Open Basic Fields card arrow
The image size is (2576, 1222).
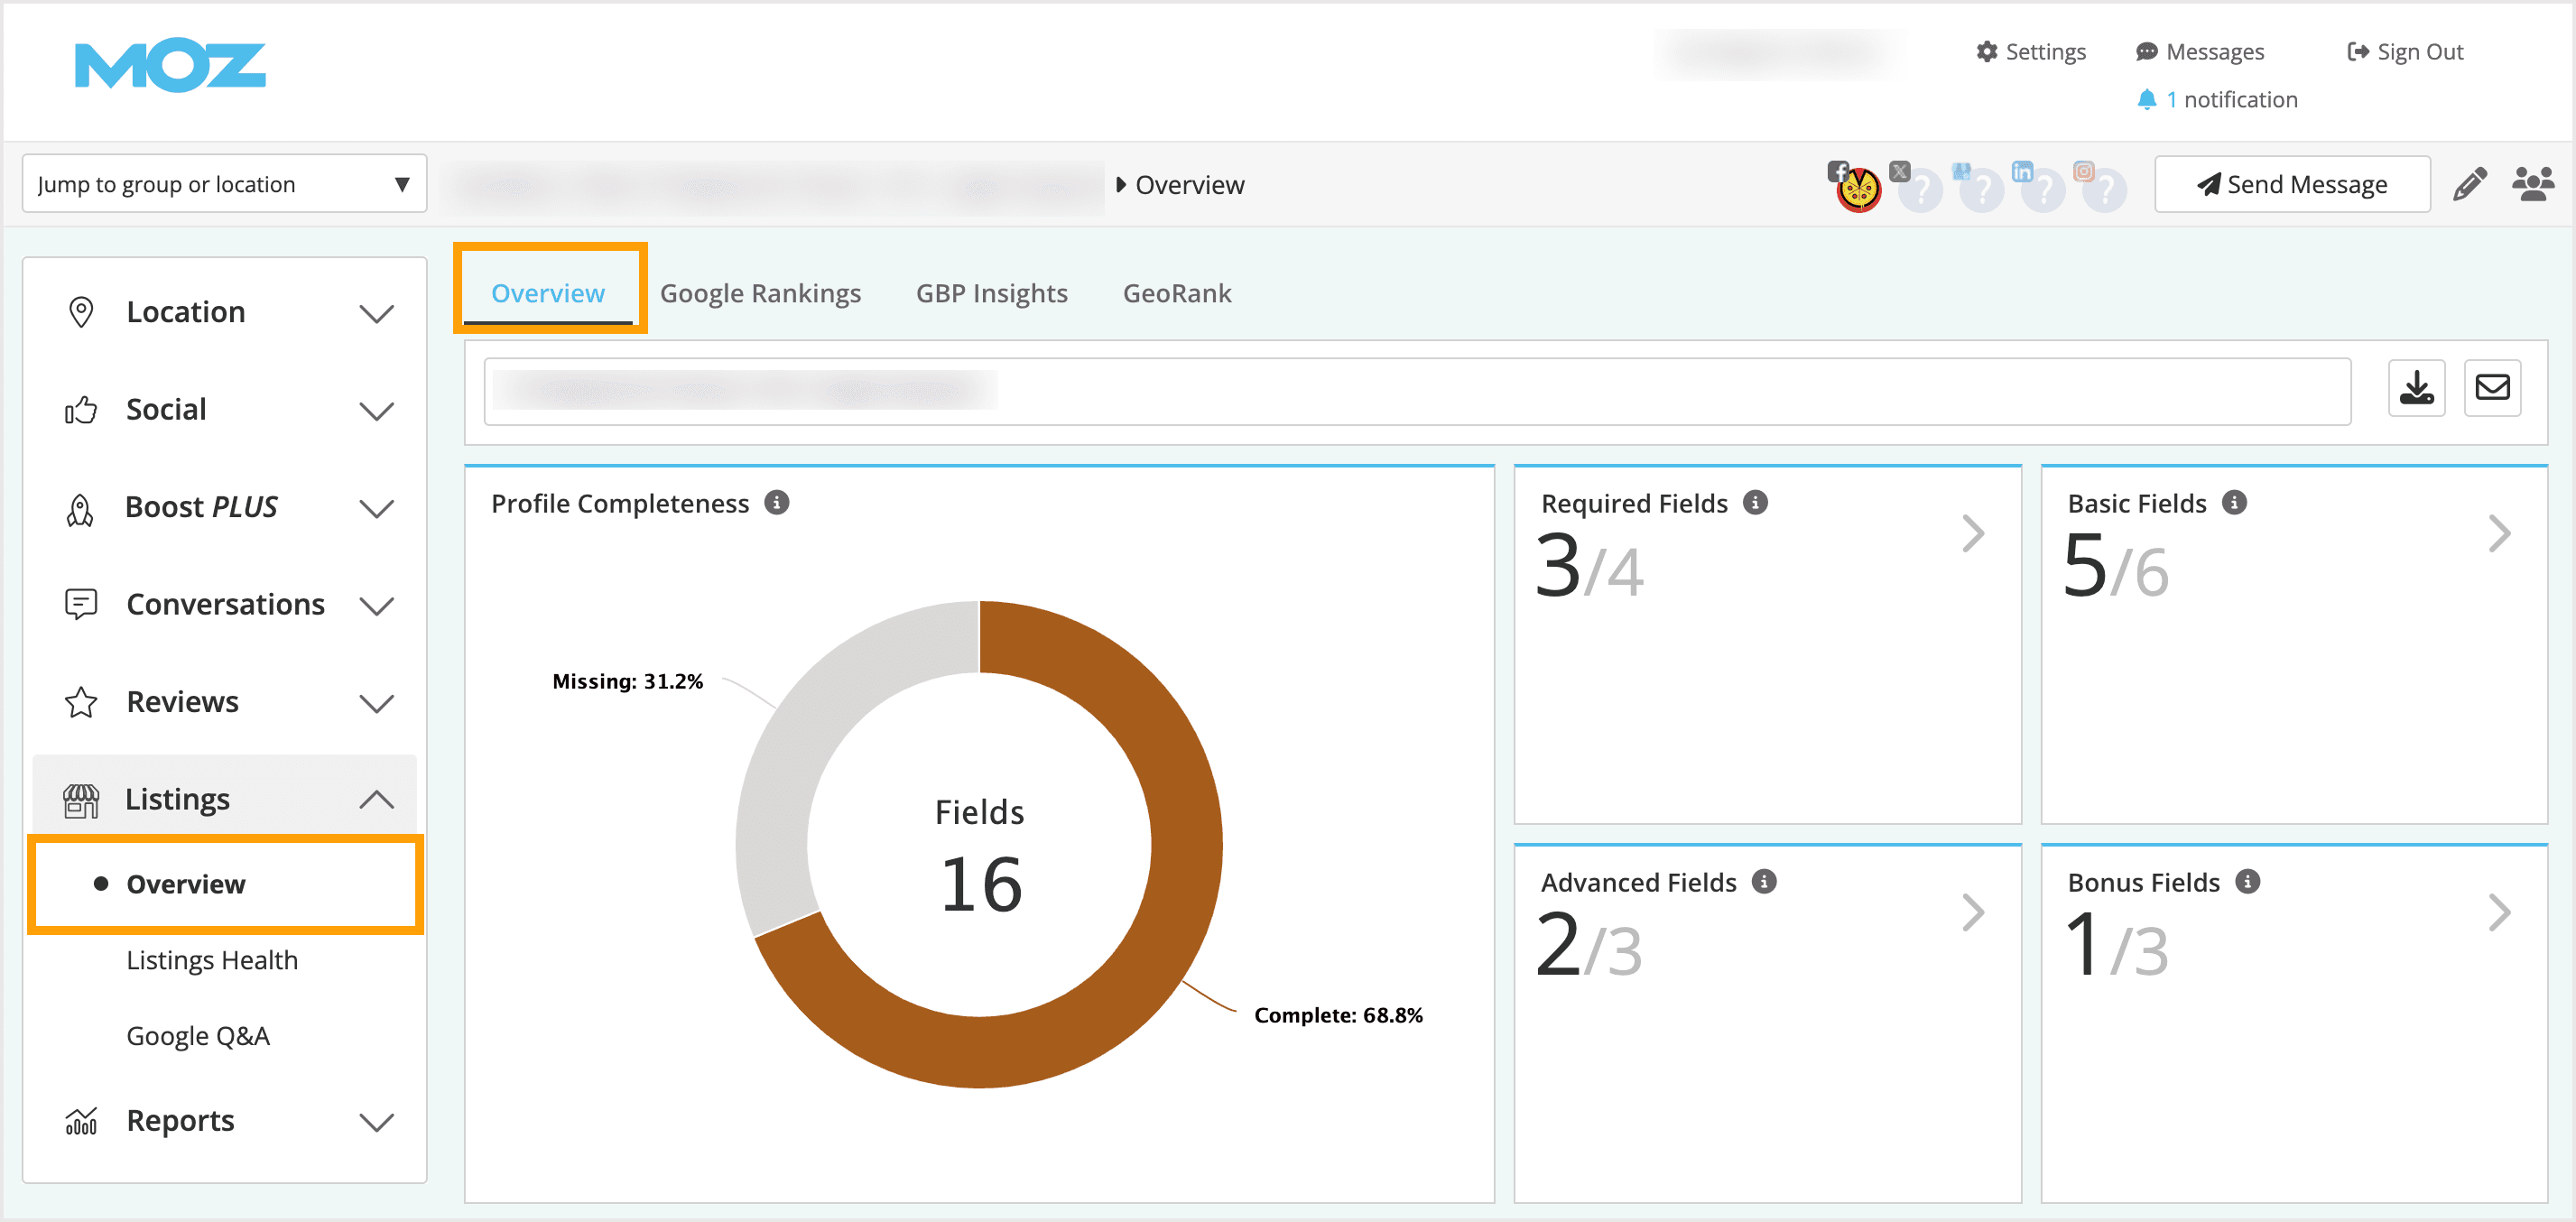2498,534
